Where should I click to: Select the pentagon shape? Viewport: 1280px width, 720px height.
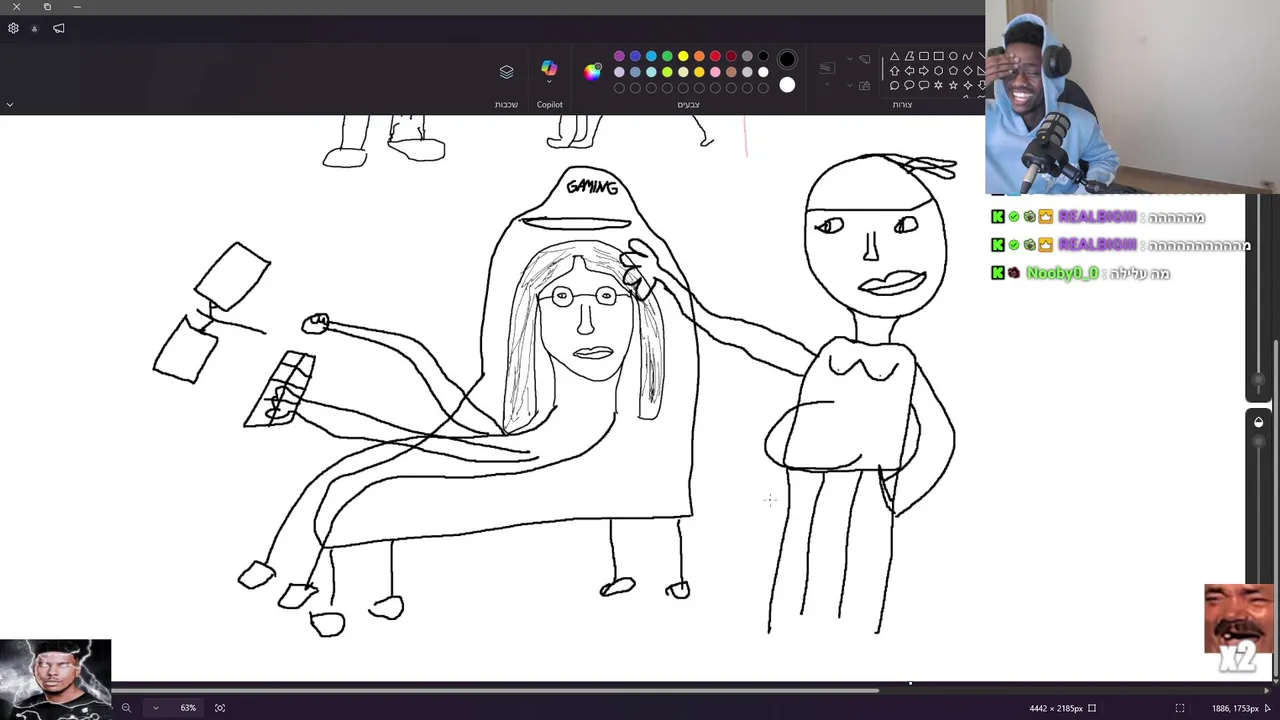pos(953,71)
